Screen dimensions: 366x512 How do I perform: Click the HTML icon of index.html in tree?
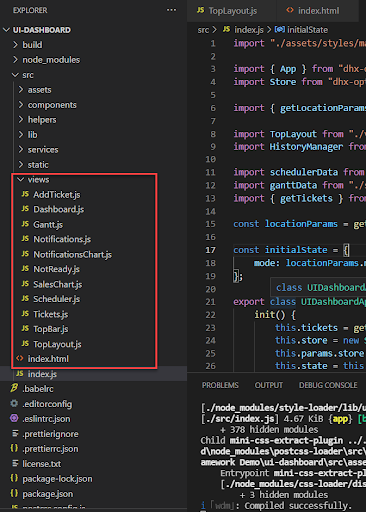coord(20,358)
